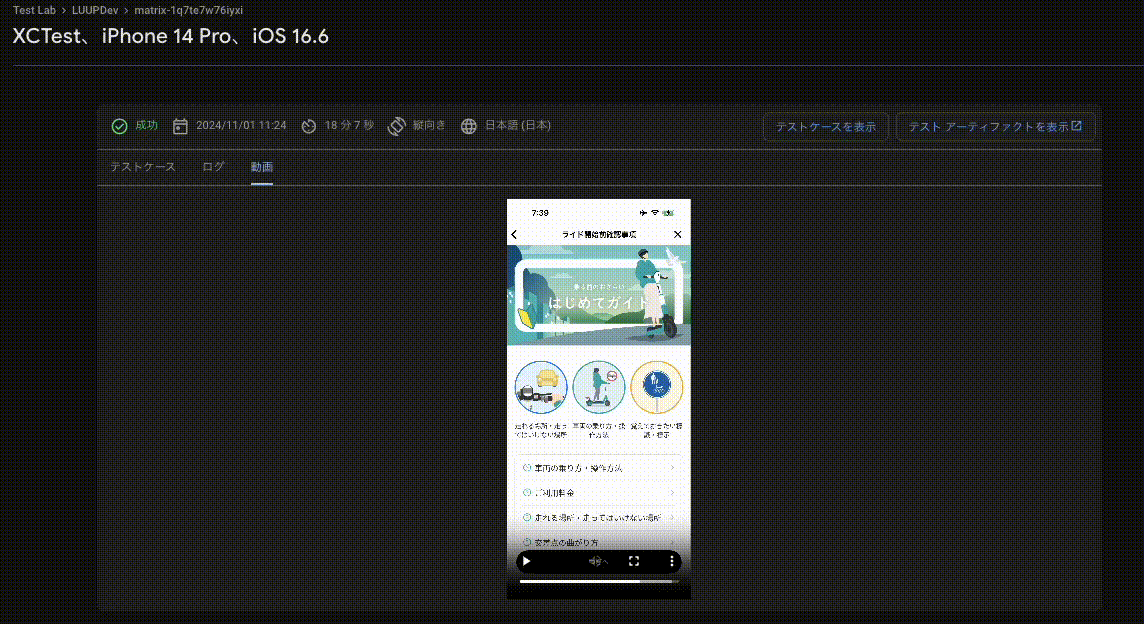This screenshot has height=624, width=1144.
Task: Open 車両の乗り方・操作方法 list row
Action: tap(599, 468)
